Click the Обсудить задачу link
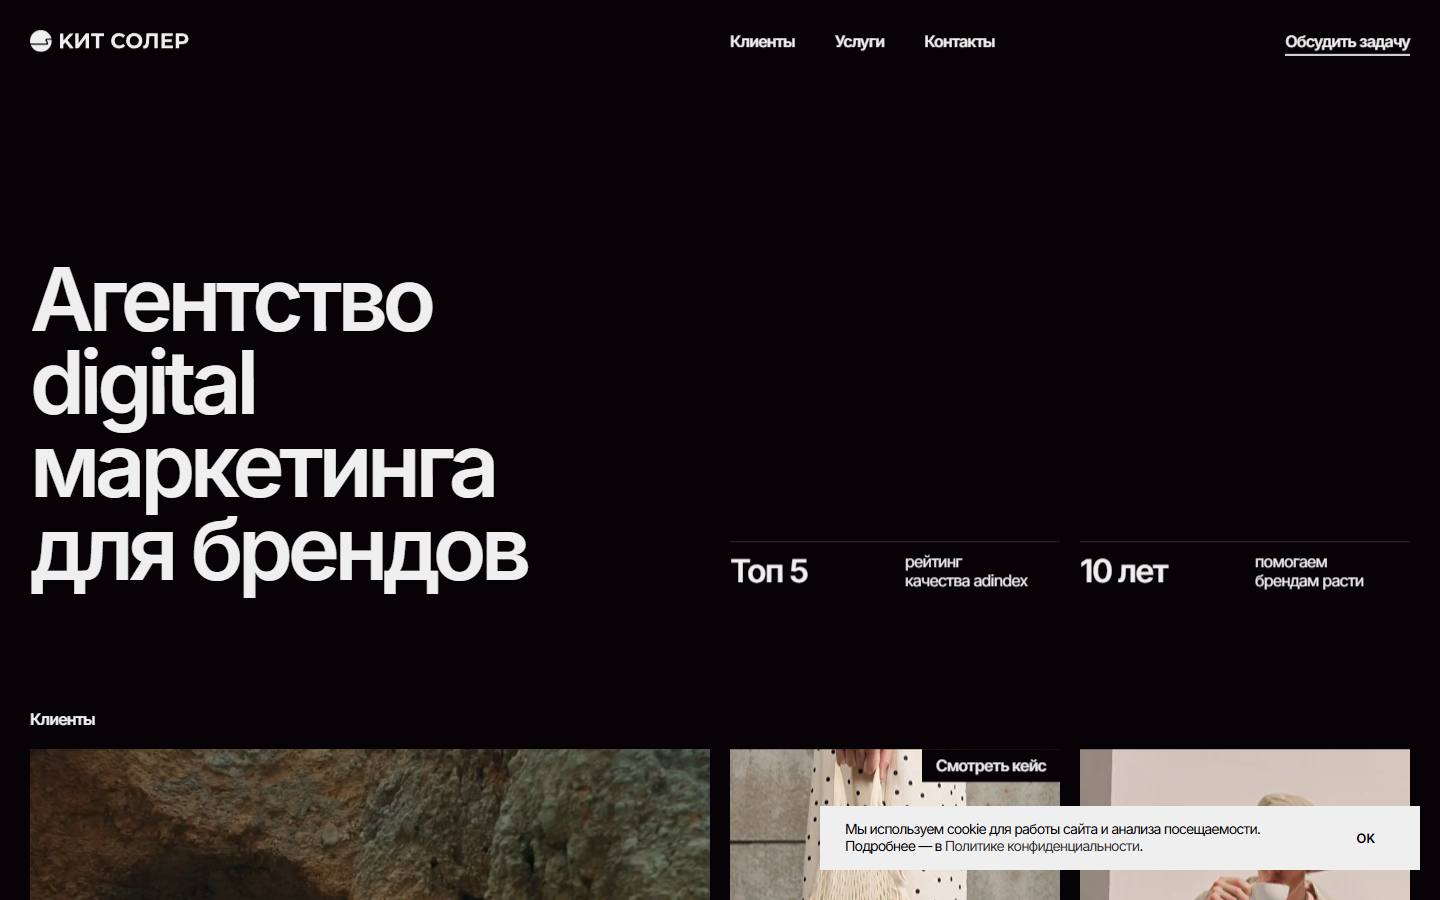 click(x=1347, y=42)
